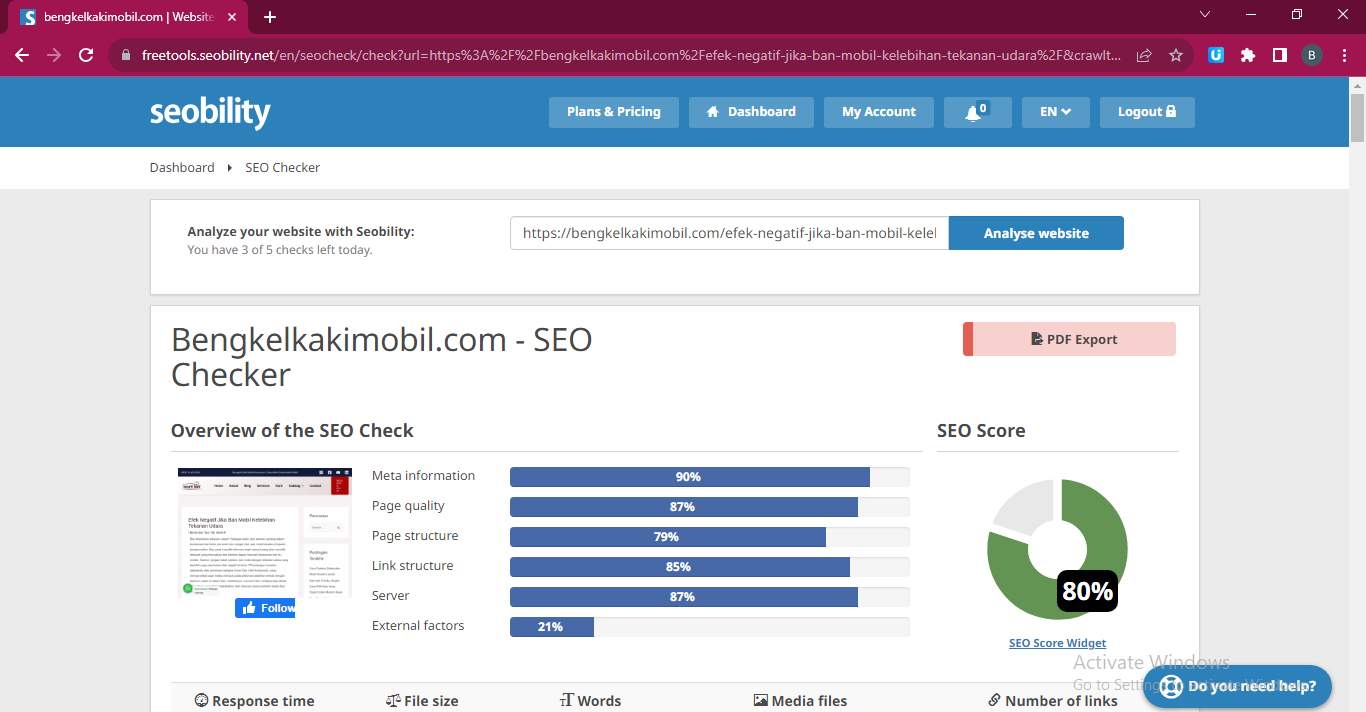This screenshot has height=712, width=1366.
Task: Click the Link structure 85% bar
Action: pos(709,567)
